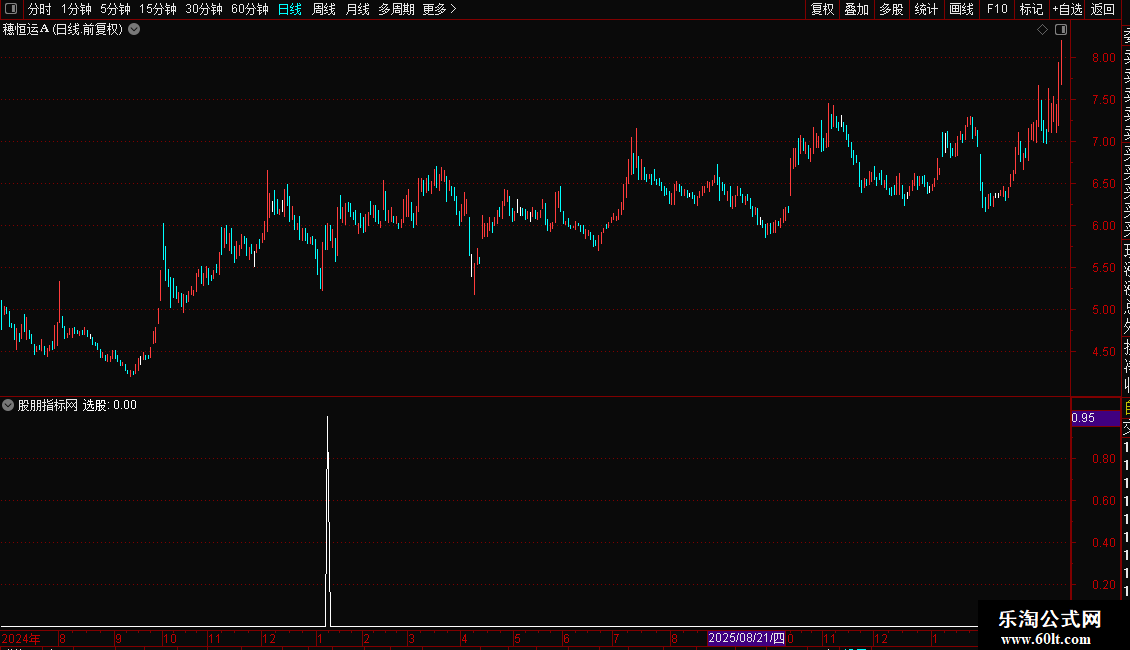This screenshot has height=650, width=1130.
Task: Open the 叠加 overlay function
Action: (x=857, y=9)
